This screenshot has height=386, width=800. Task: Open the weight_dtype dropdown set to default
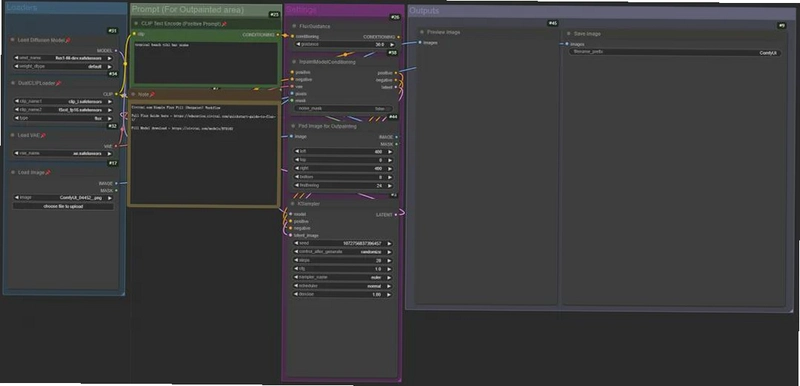(x=63, y=66)
